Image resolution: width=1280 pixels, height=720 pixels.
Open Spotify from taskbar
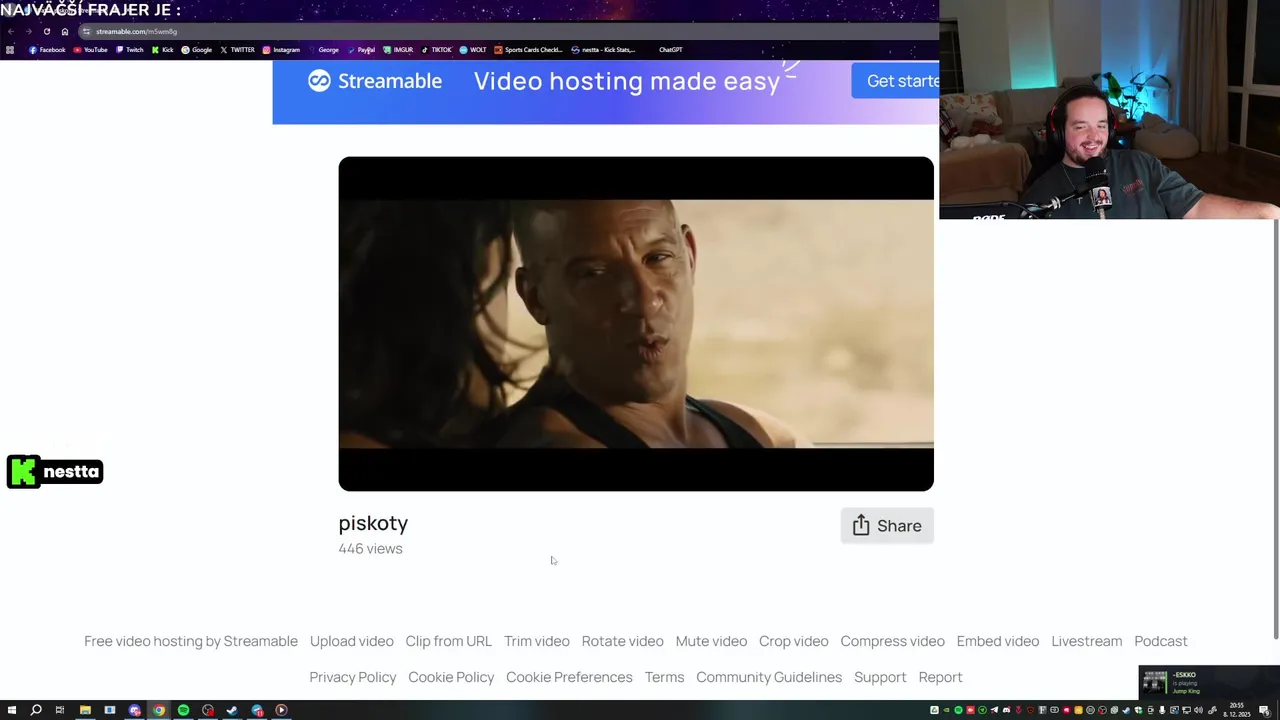pos(183,710)
